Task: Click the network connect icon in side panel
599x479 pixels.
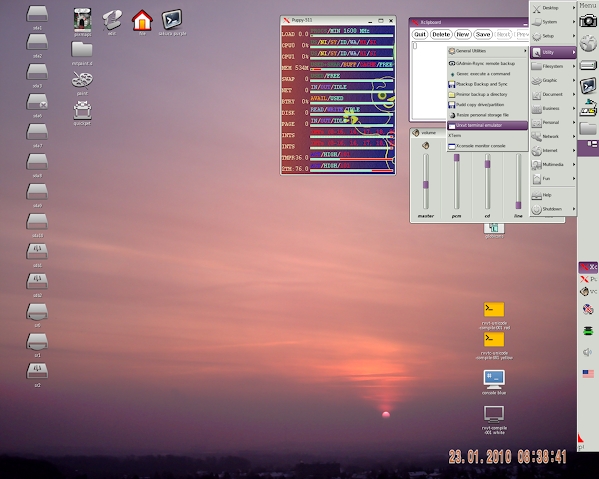Action: point(588,108)
